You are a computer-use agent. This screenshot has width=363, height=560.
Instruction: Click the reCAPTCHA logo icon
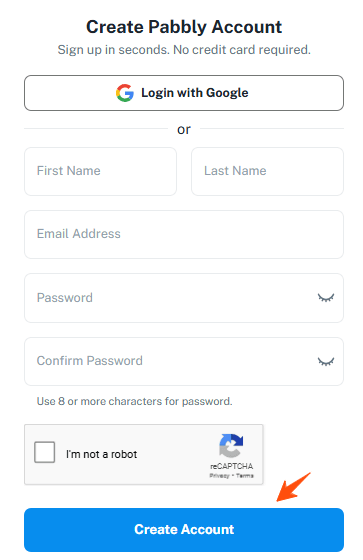231,445
